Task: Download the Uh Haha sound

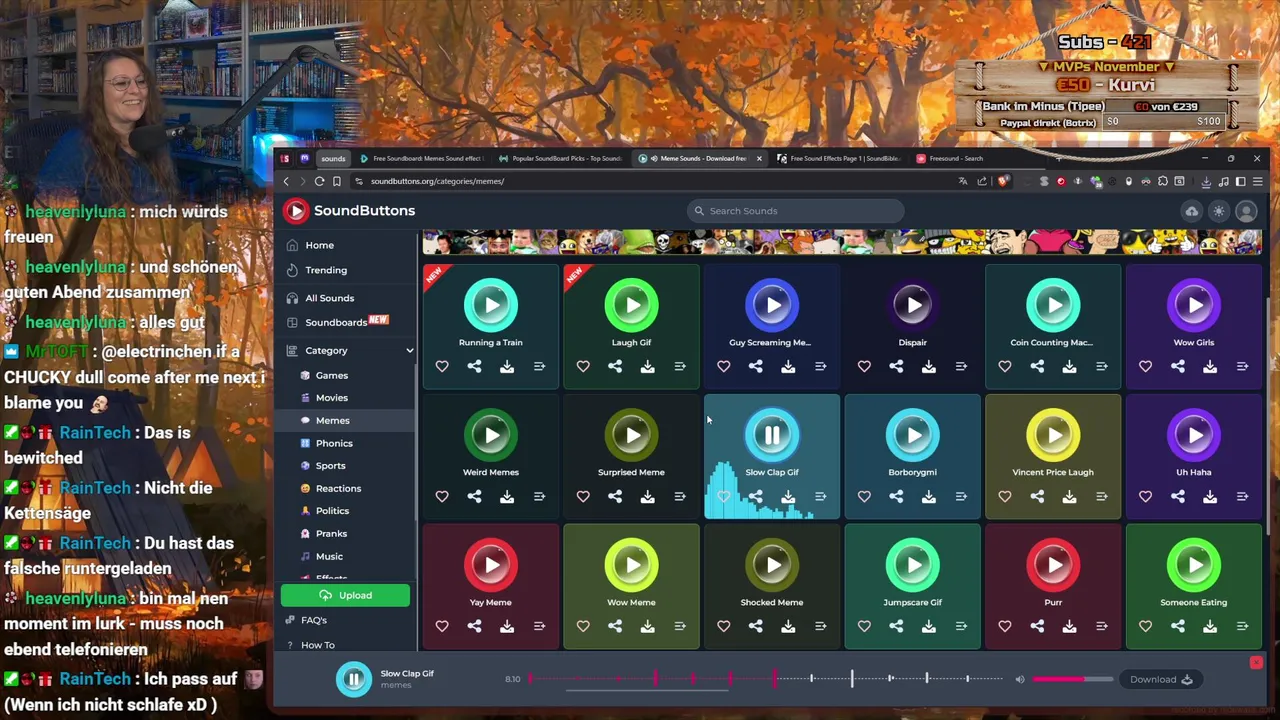Action: pos(1210,496)
